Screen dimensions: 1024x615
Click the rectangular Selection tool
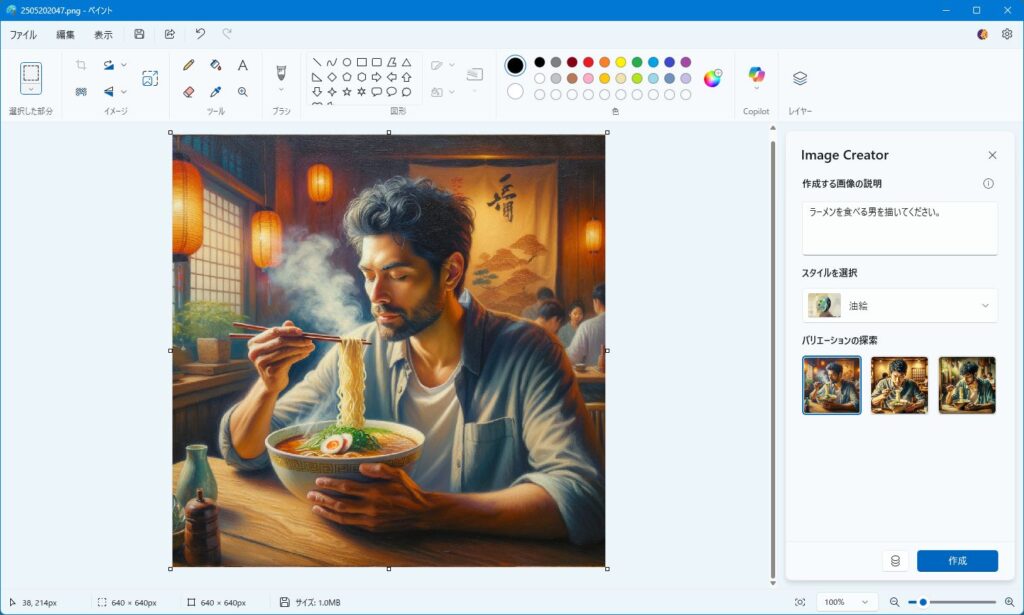(x=31, y=73)
